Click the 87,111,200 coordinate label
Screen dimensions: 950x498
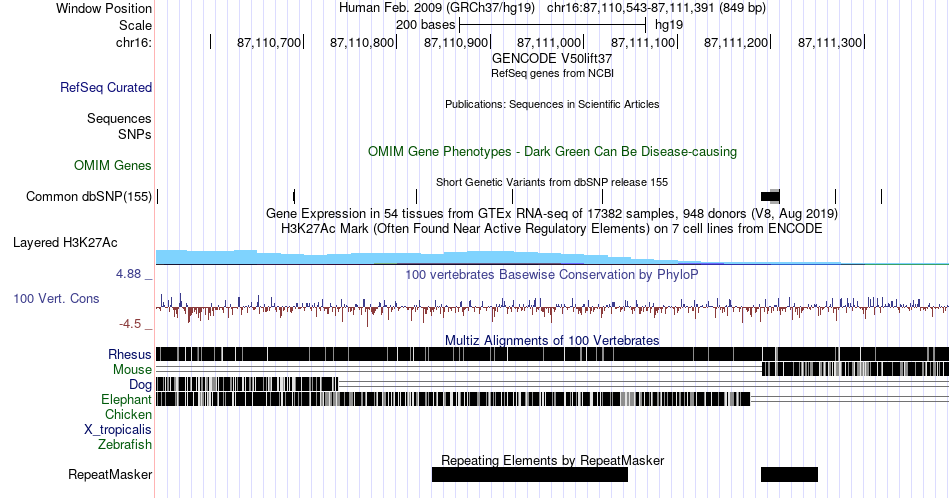pyautogui.click(x=736, y=42)
